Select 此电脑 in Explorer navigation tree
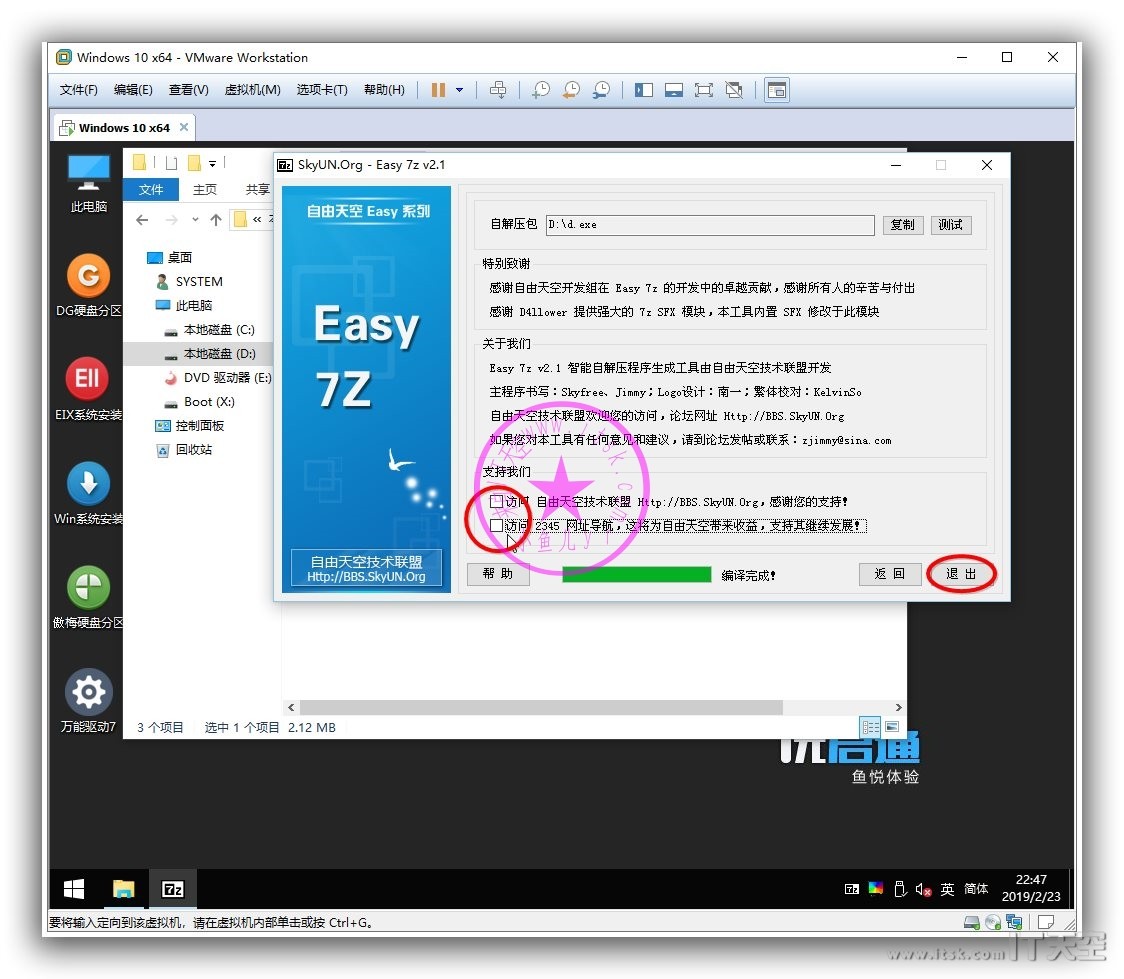The height and width of the screenshot is (979, 1124). [184, 305]
